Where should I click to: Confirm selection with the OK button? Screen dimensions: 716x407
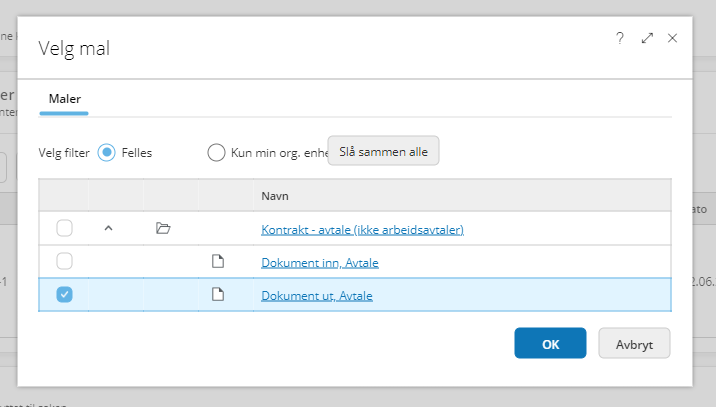tap(550, 343)
